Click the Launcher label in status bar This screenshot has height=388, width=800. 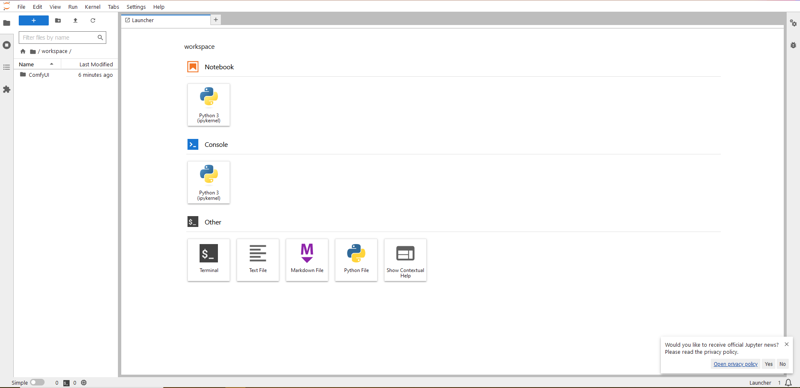[760, 382]
